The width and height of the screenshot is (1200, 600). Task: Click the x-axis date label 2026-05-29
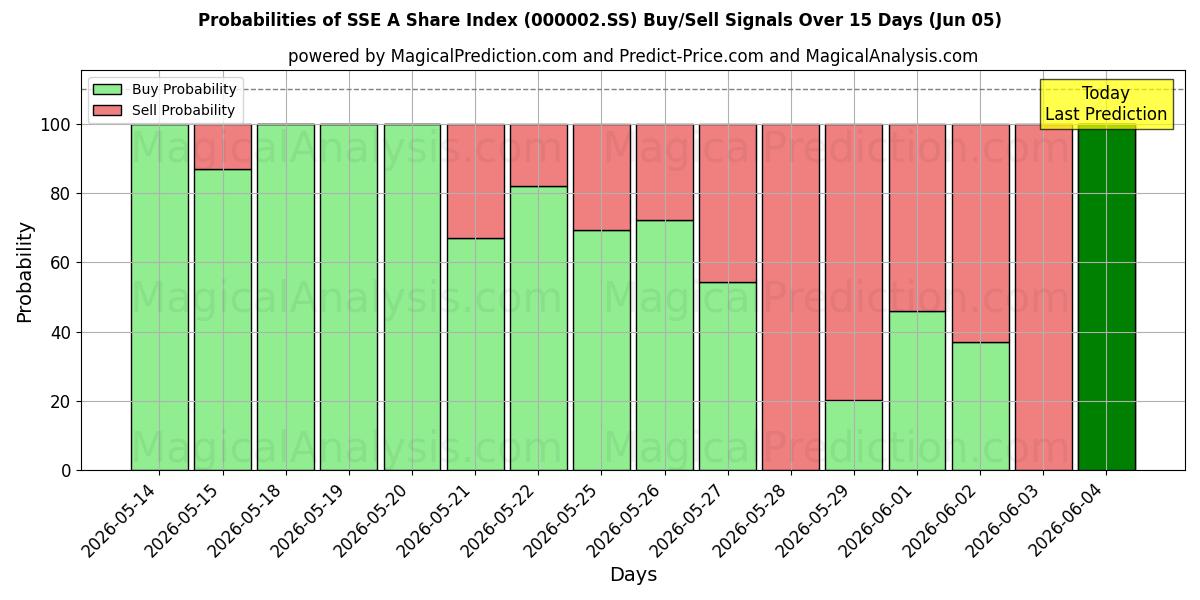[815, 518]
